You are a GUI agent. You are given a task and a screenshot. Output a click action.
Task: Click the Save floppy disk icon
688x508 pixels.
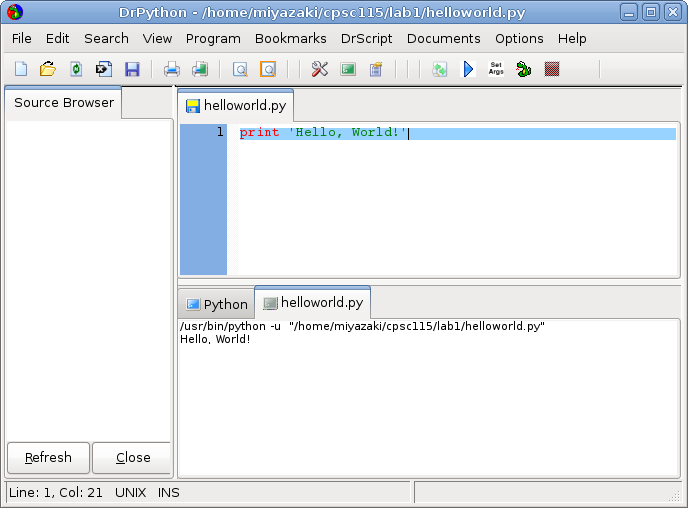pyautogui.click(x=132, y=69)
